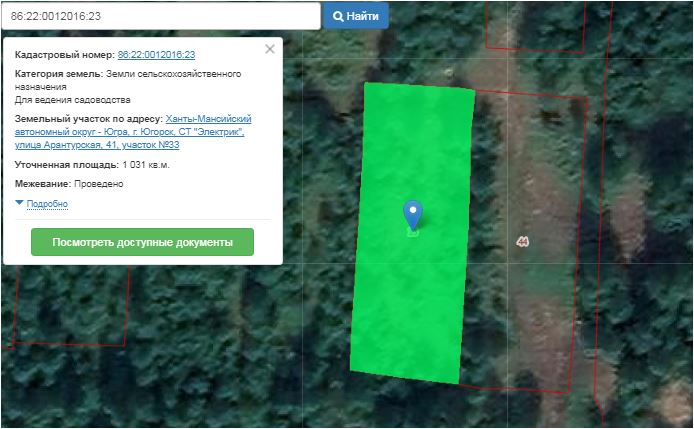The height and width of the screenshot is (429, 694).
Task: Click the Для ведения садоводства text
Action: click(x=73, y=100)
